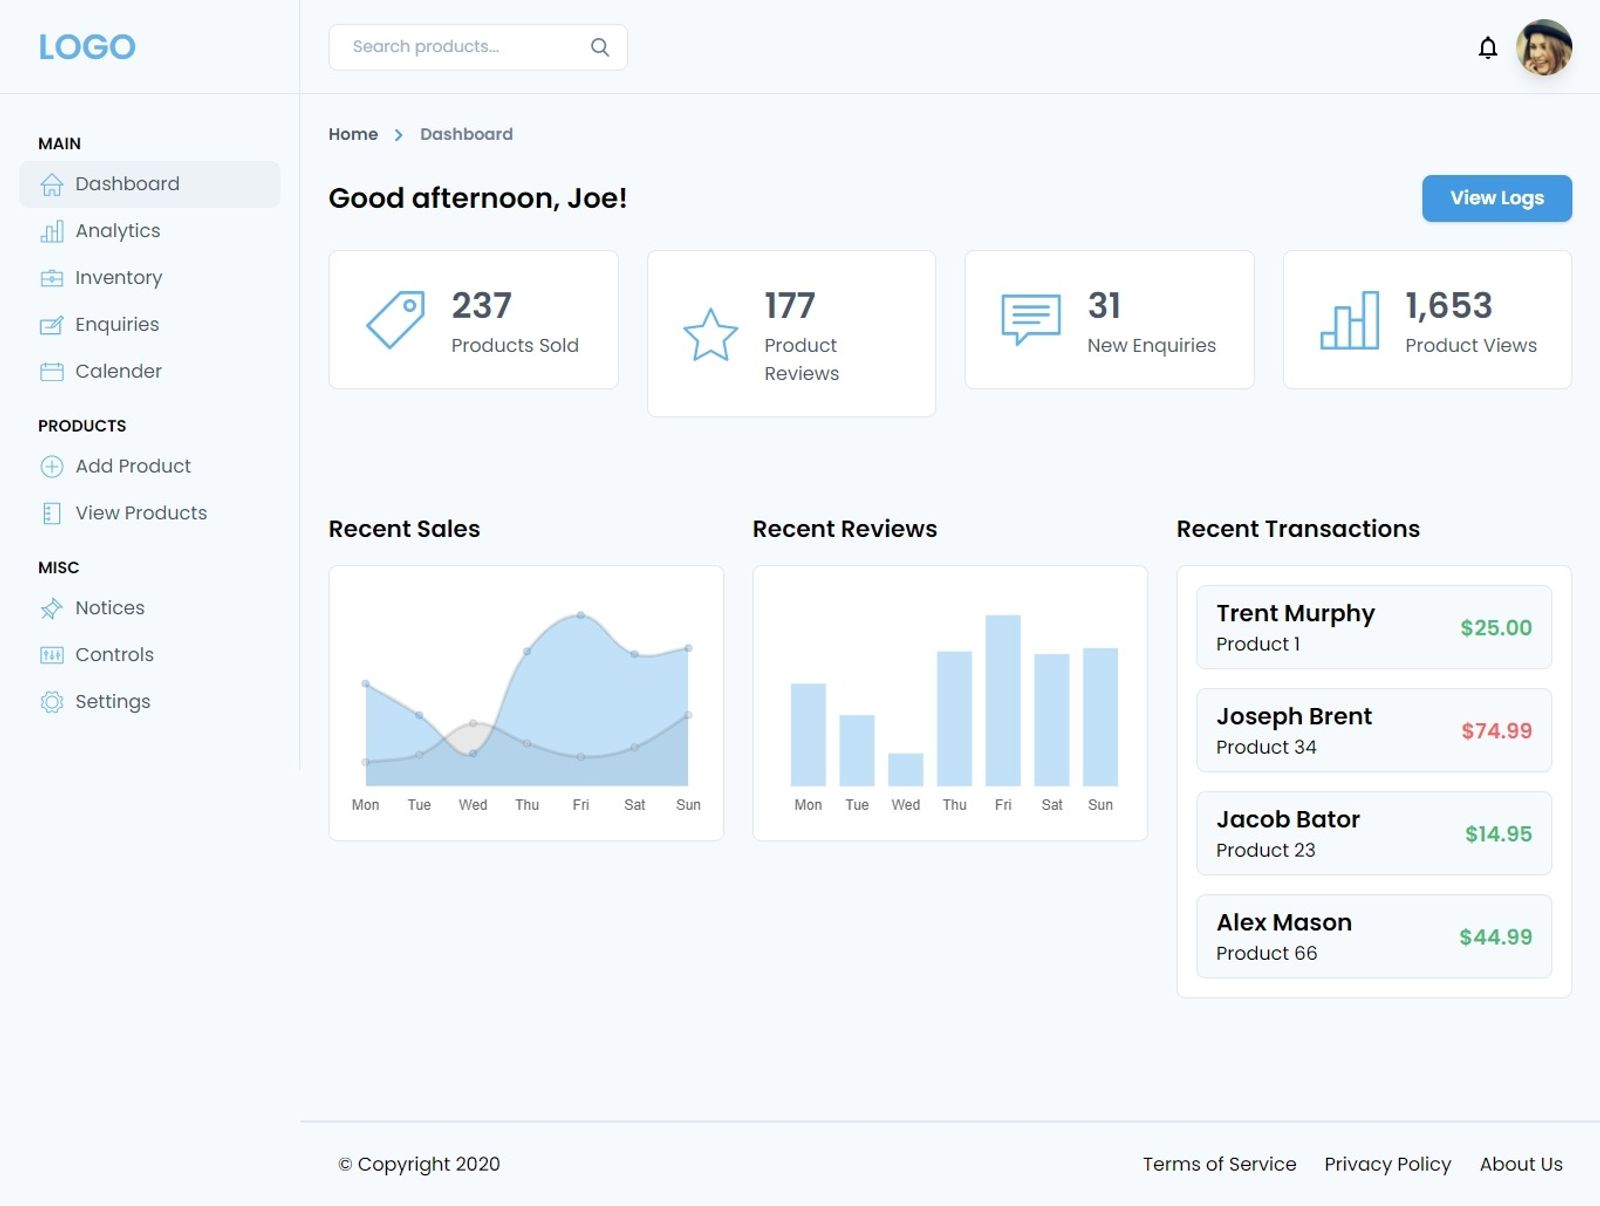Screen dimensions: 1600x1206
Task: Click the Calender icon in sidebar
Action: click(52, 372)
